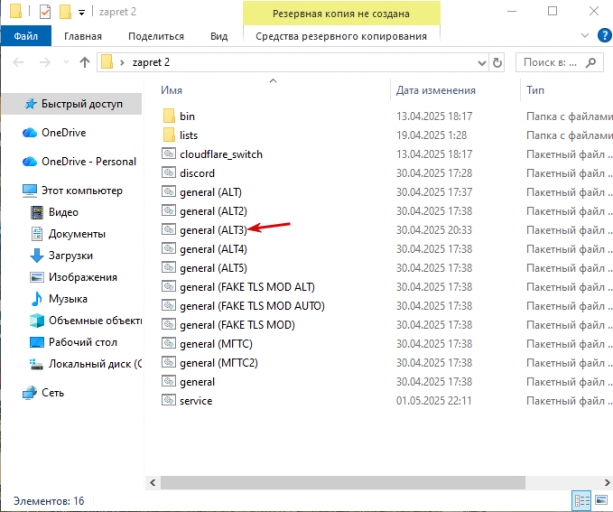Open the bin folder

click(187, 116)
